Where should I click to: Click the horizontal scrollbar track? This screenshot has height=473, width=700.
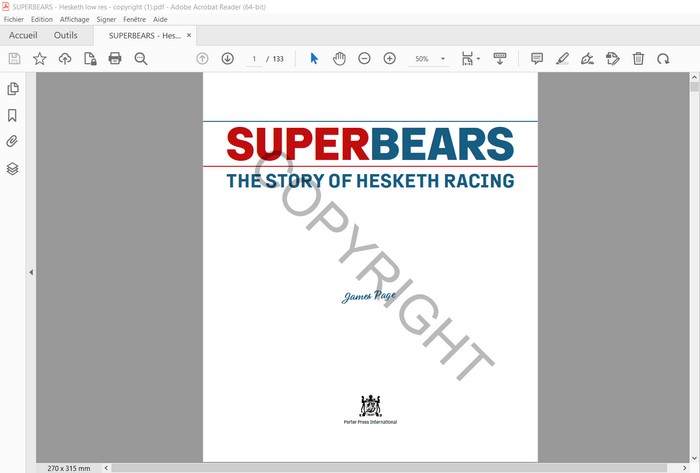389,468
